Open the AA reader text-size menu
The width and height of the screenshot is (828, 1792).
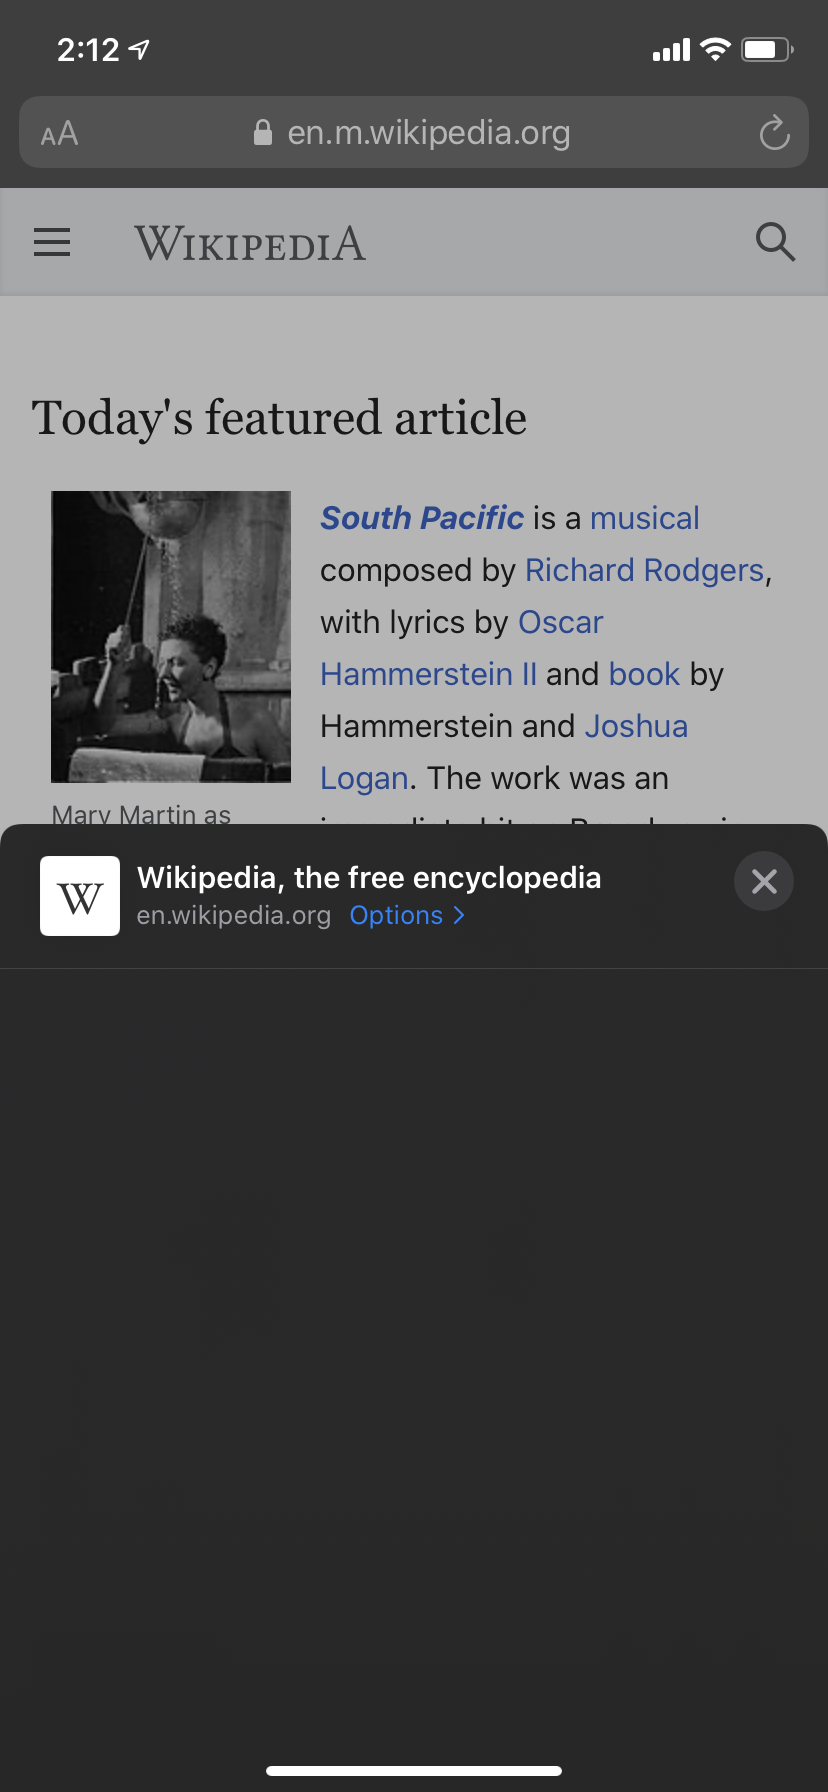point(59,133)
